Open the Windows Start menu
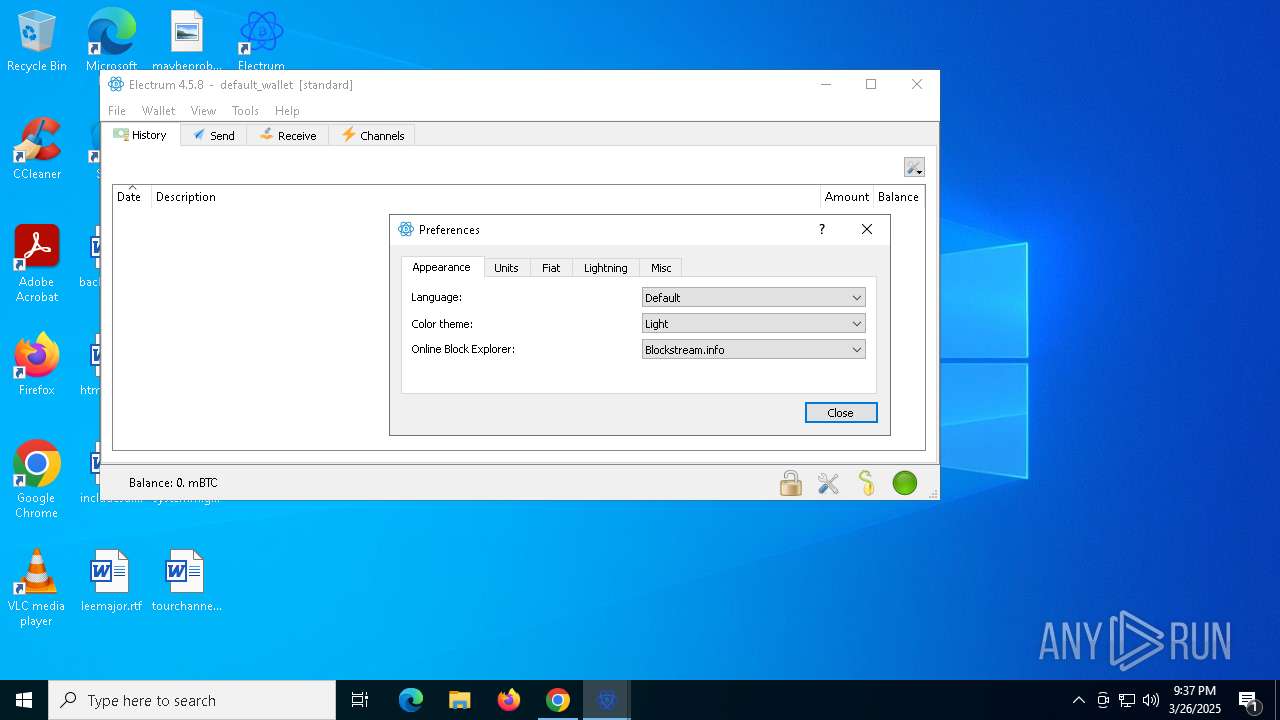1280x720 pixels. pyautogui.click(x=24, y=700)
